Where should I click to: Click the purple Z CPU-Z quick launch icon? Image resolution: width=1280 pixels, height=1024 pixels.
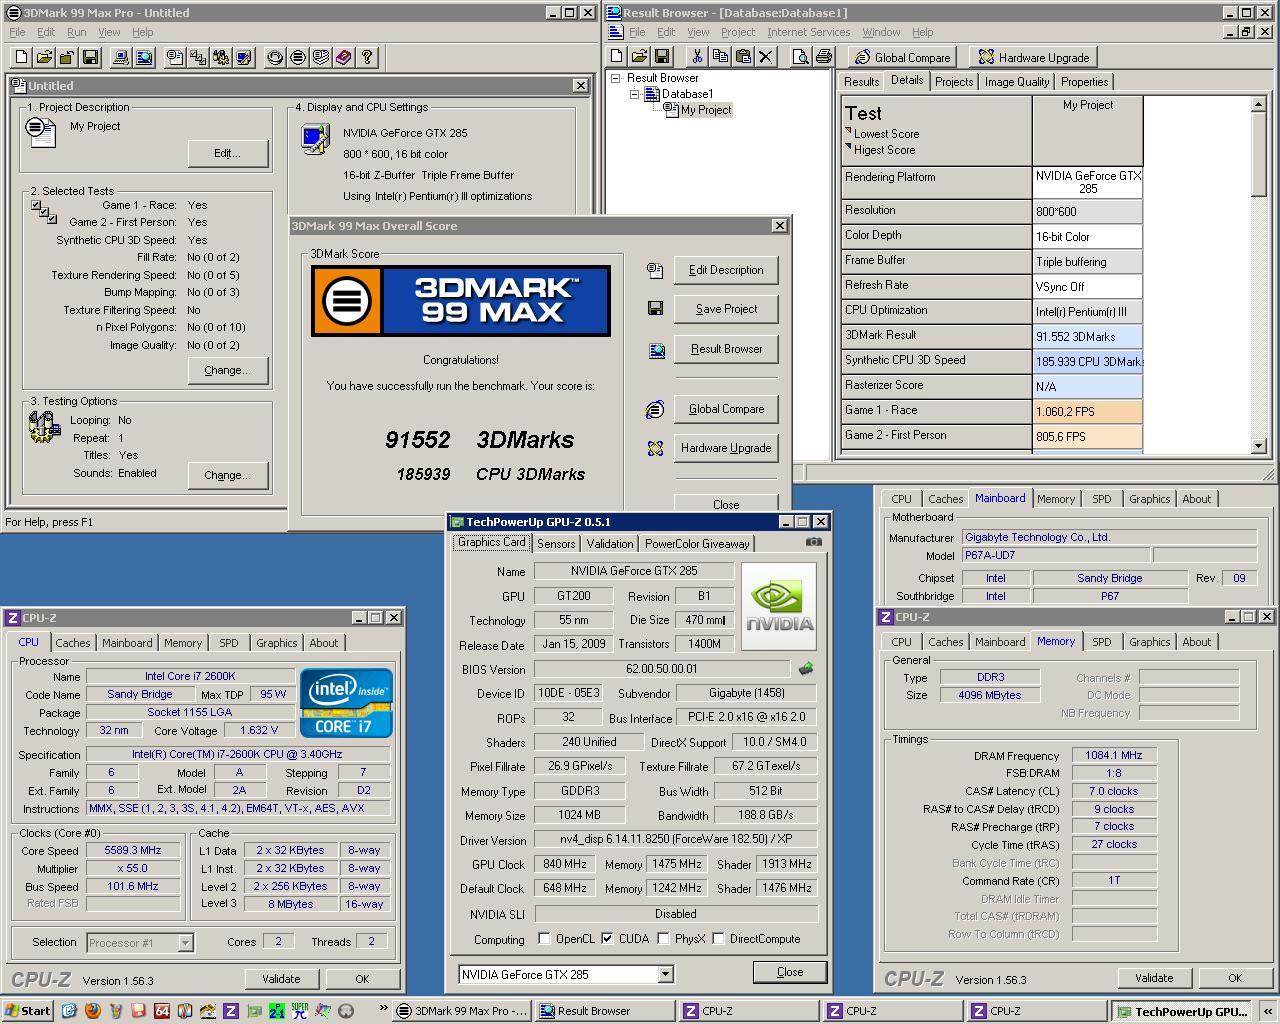point(230,1011)
